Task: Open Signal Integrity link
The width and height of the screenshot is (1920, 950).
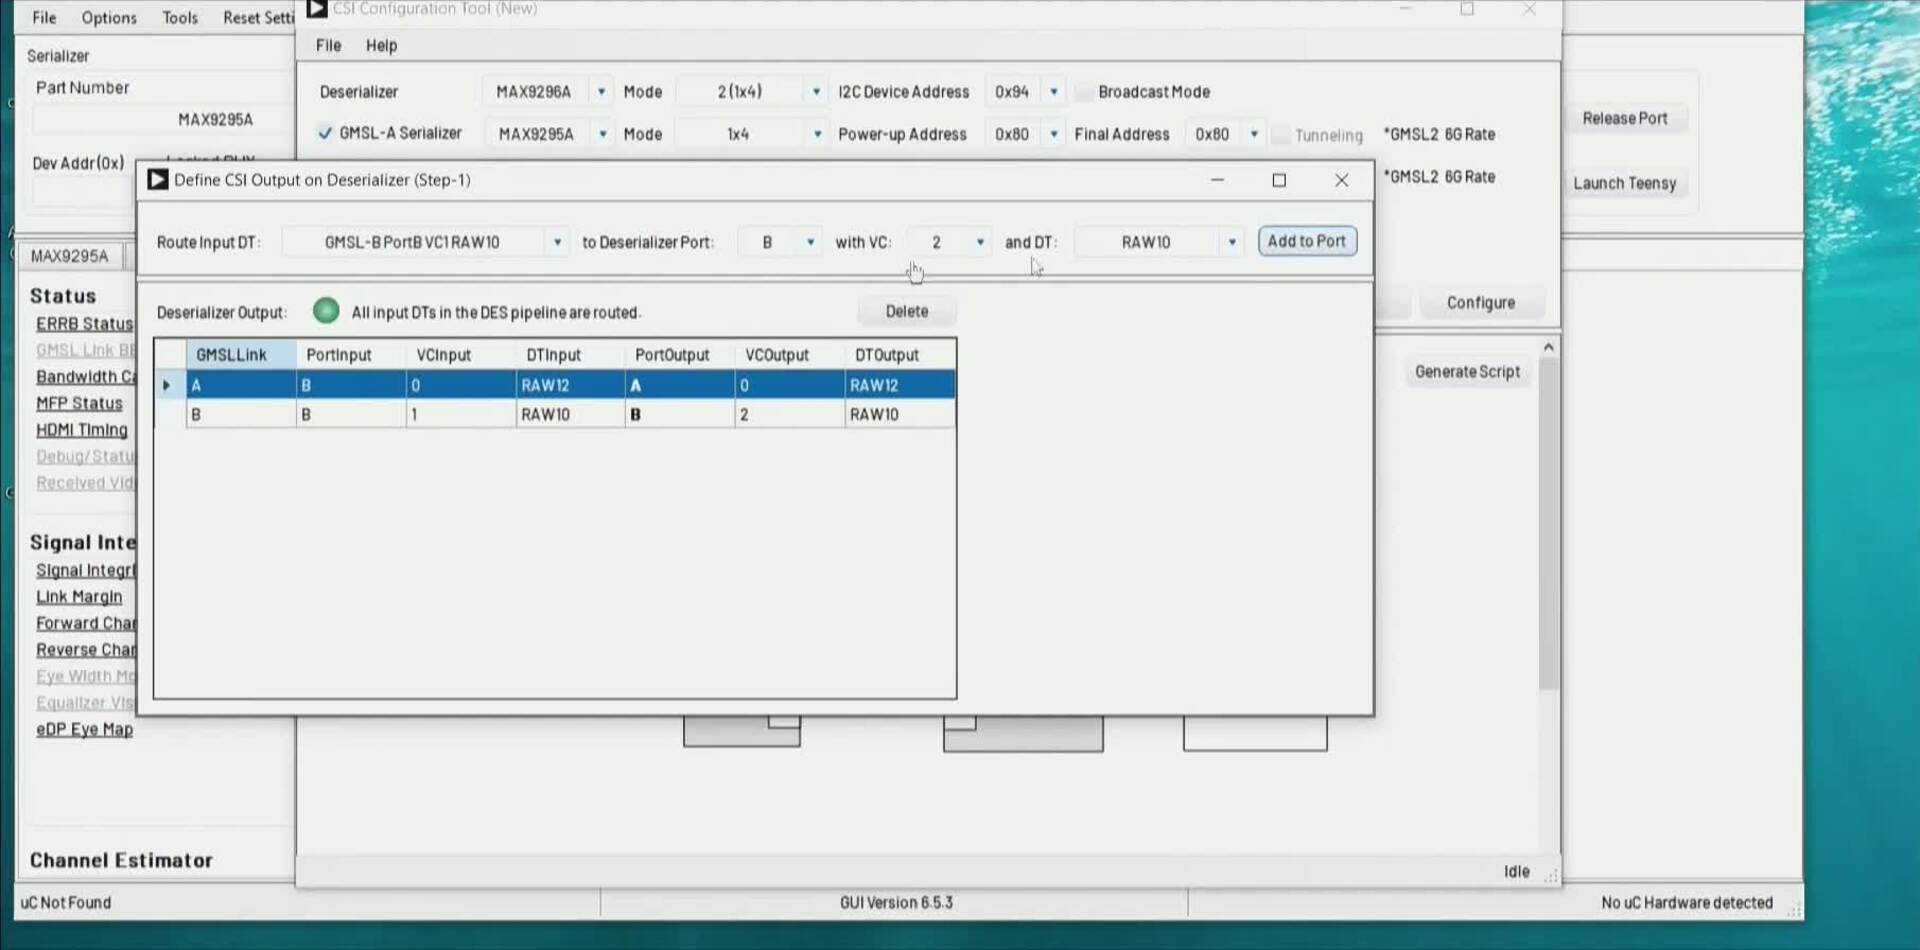Action: [x=86, y=570]
